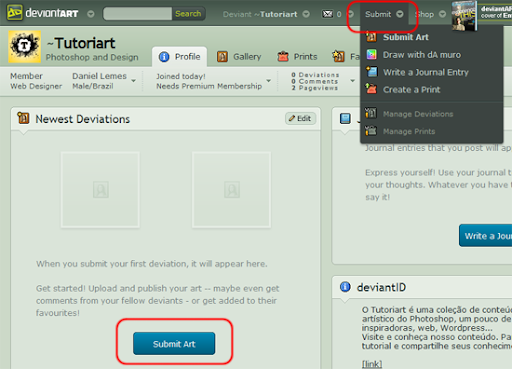Expand the Needs Premium Membership arrow

pyautogui.click(x=269, y=81)
